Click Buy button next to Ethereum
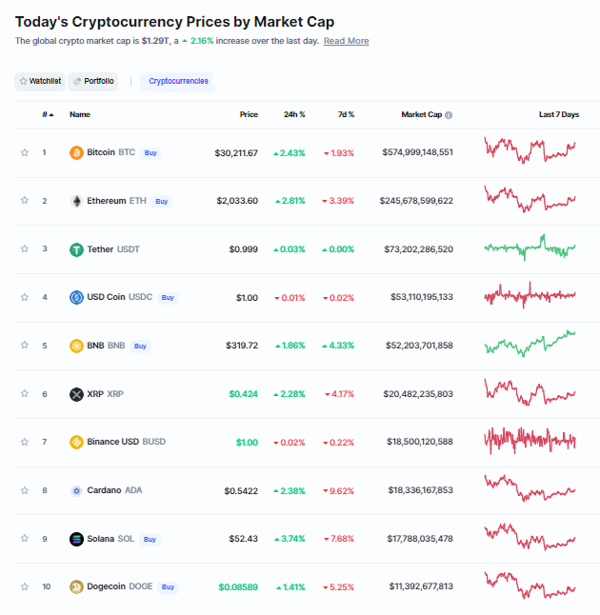Image resolution: width=600 pixels, height=615 pixels. 162,201
